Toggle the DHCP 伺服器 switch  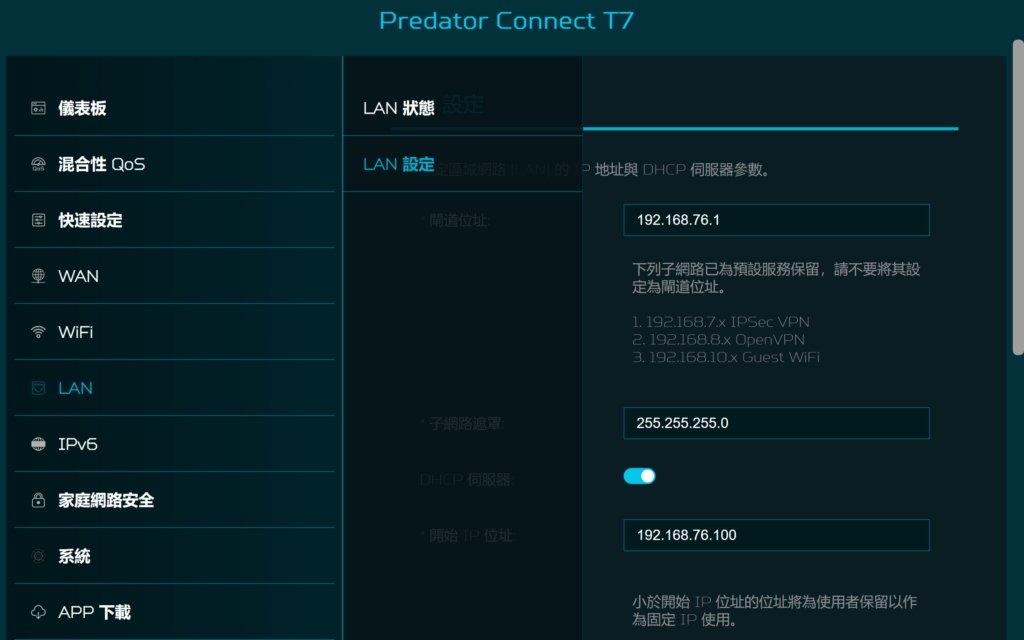(639, 476)
